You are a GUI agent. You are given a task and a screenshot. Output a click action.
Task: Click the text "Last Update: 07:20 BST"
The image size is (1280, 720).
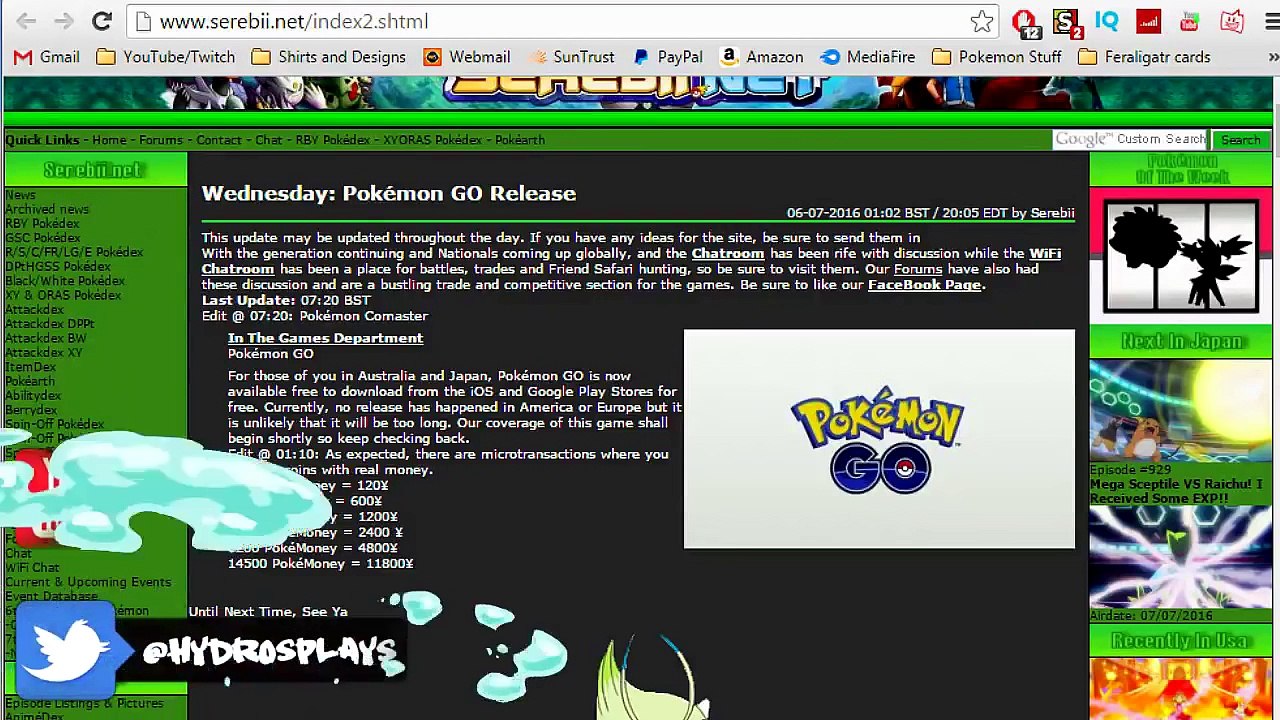(286, 300)
